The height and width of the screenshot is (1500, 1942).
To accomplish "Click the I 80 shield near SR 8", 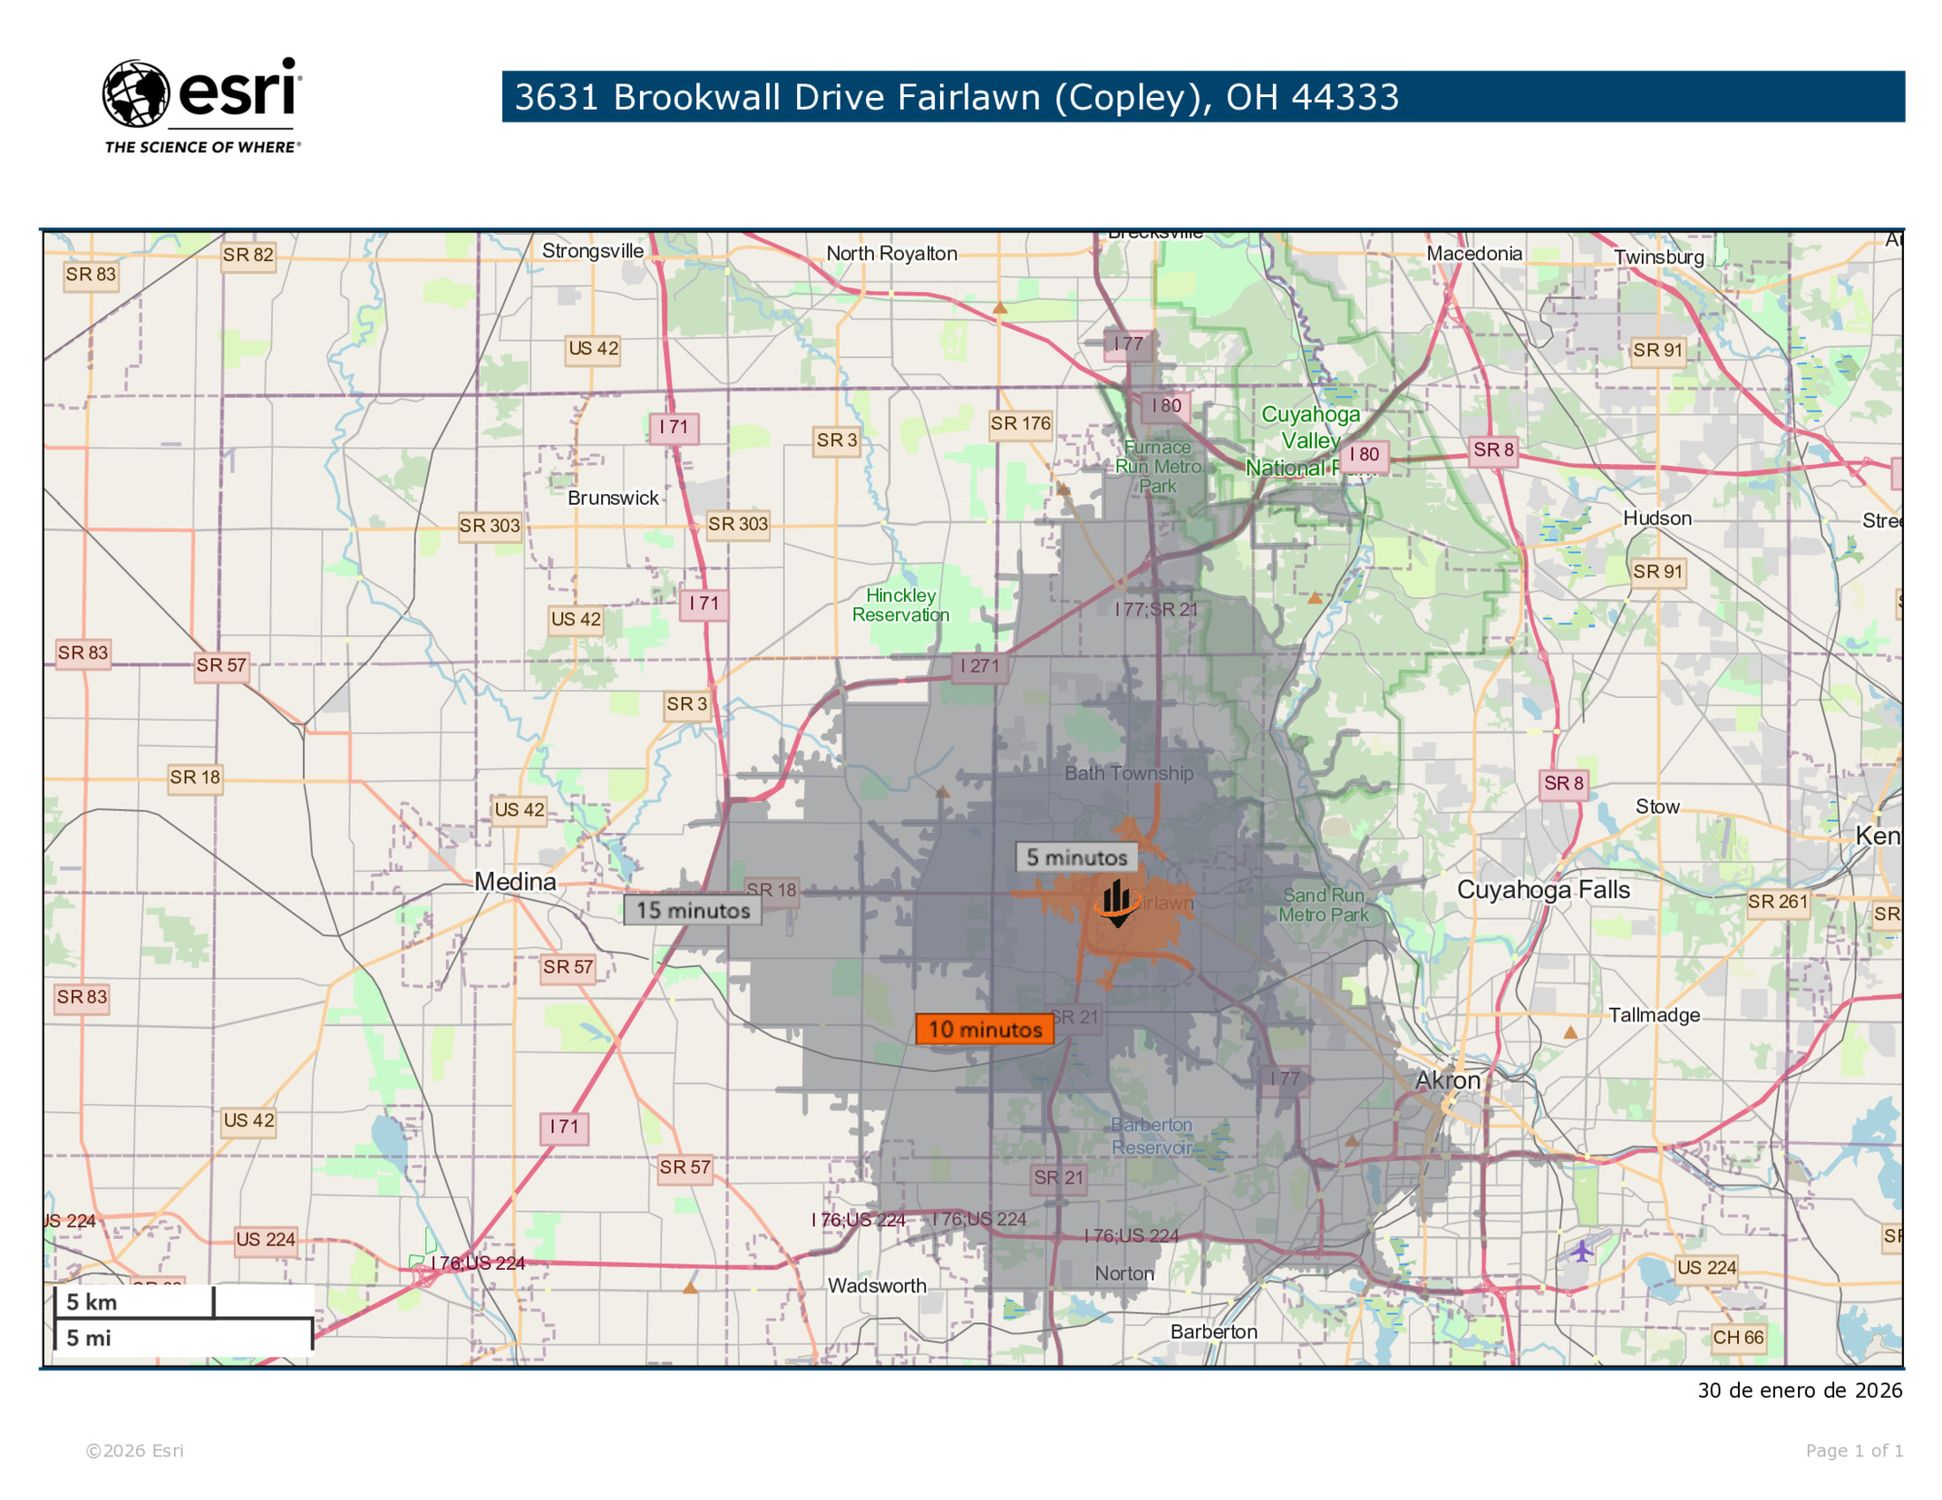I will [x=1364, y=455].
